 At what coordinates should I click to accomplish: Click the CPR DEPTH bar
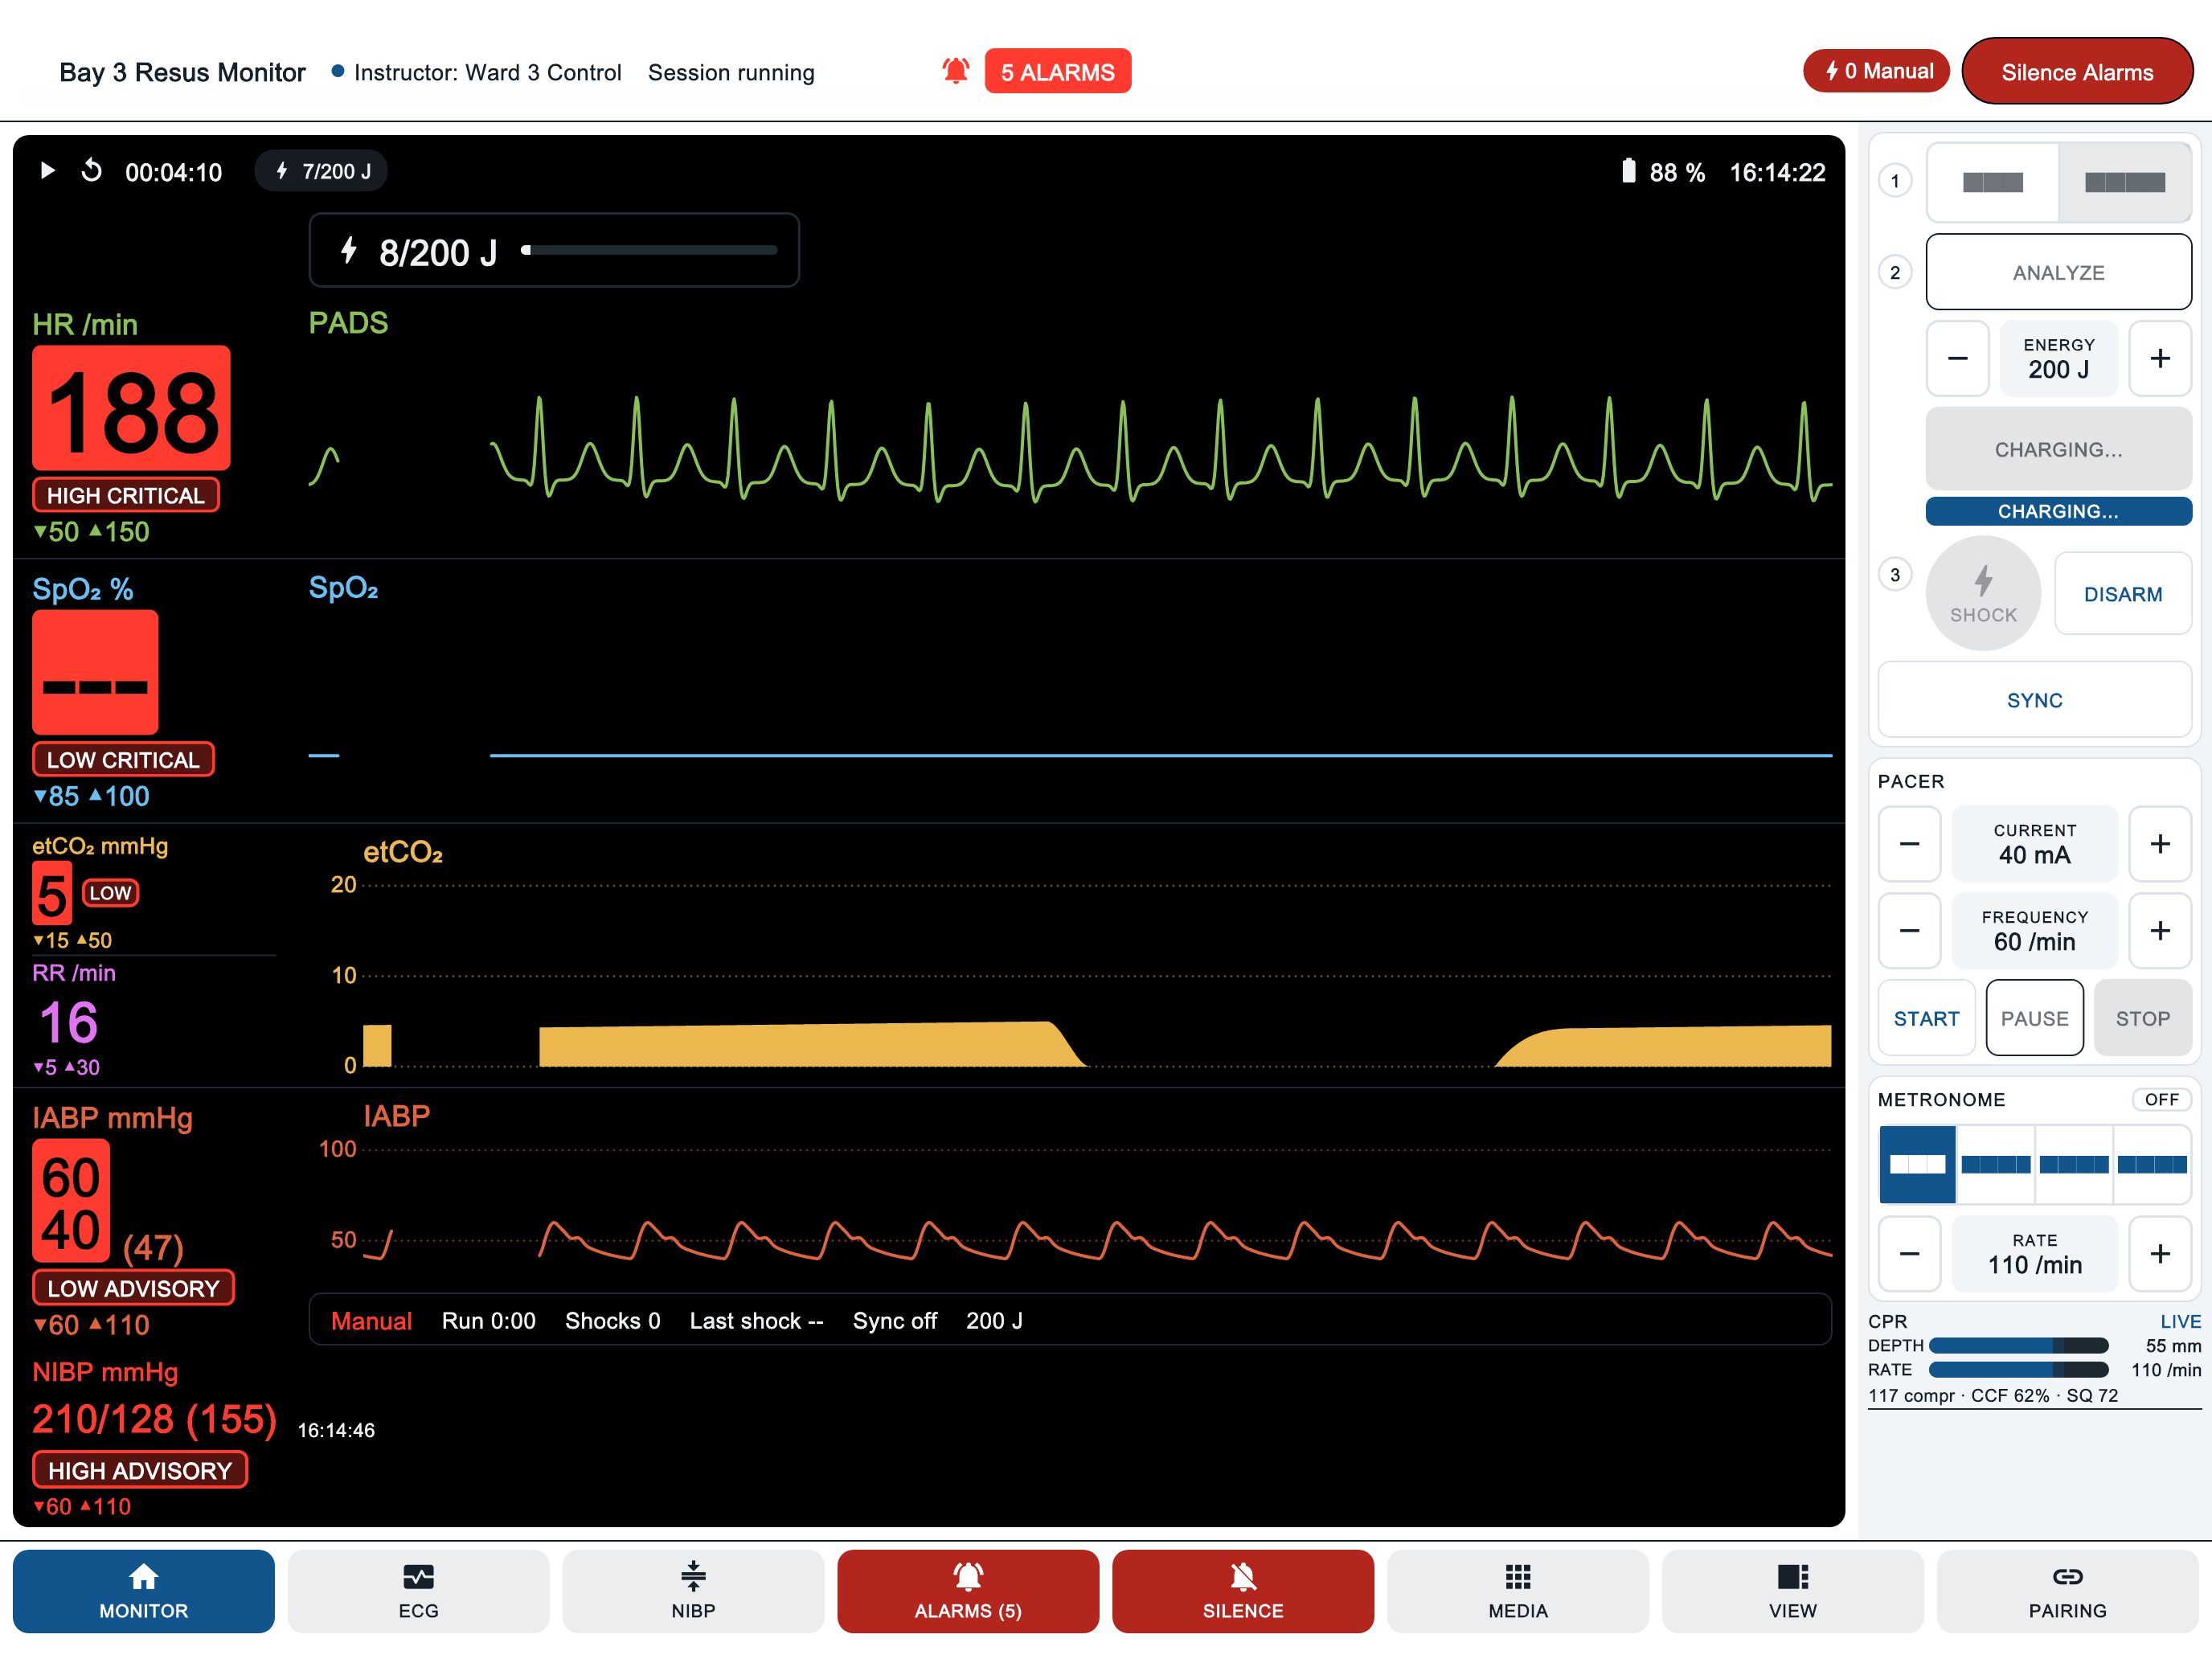pos(2018,1345)
